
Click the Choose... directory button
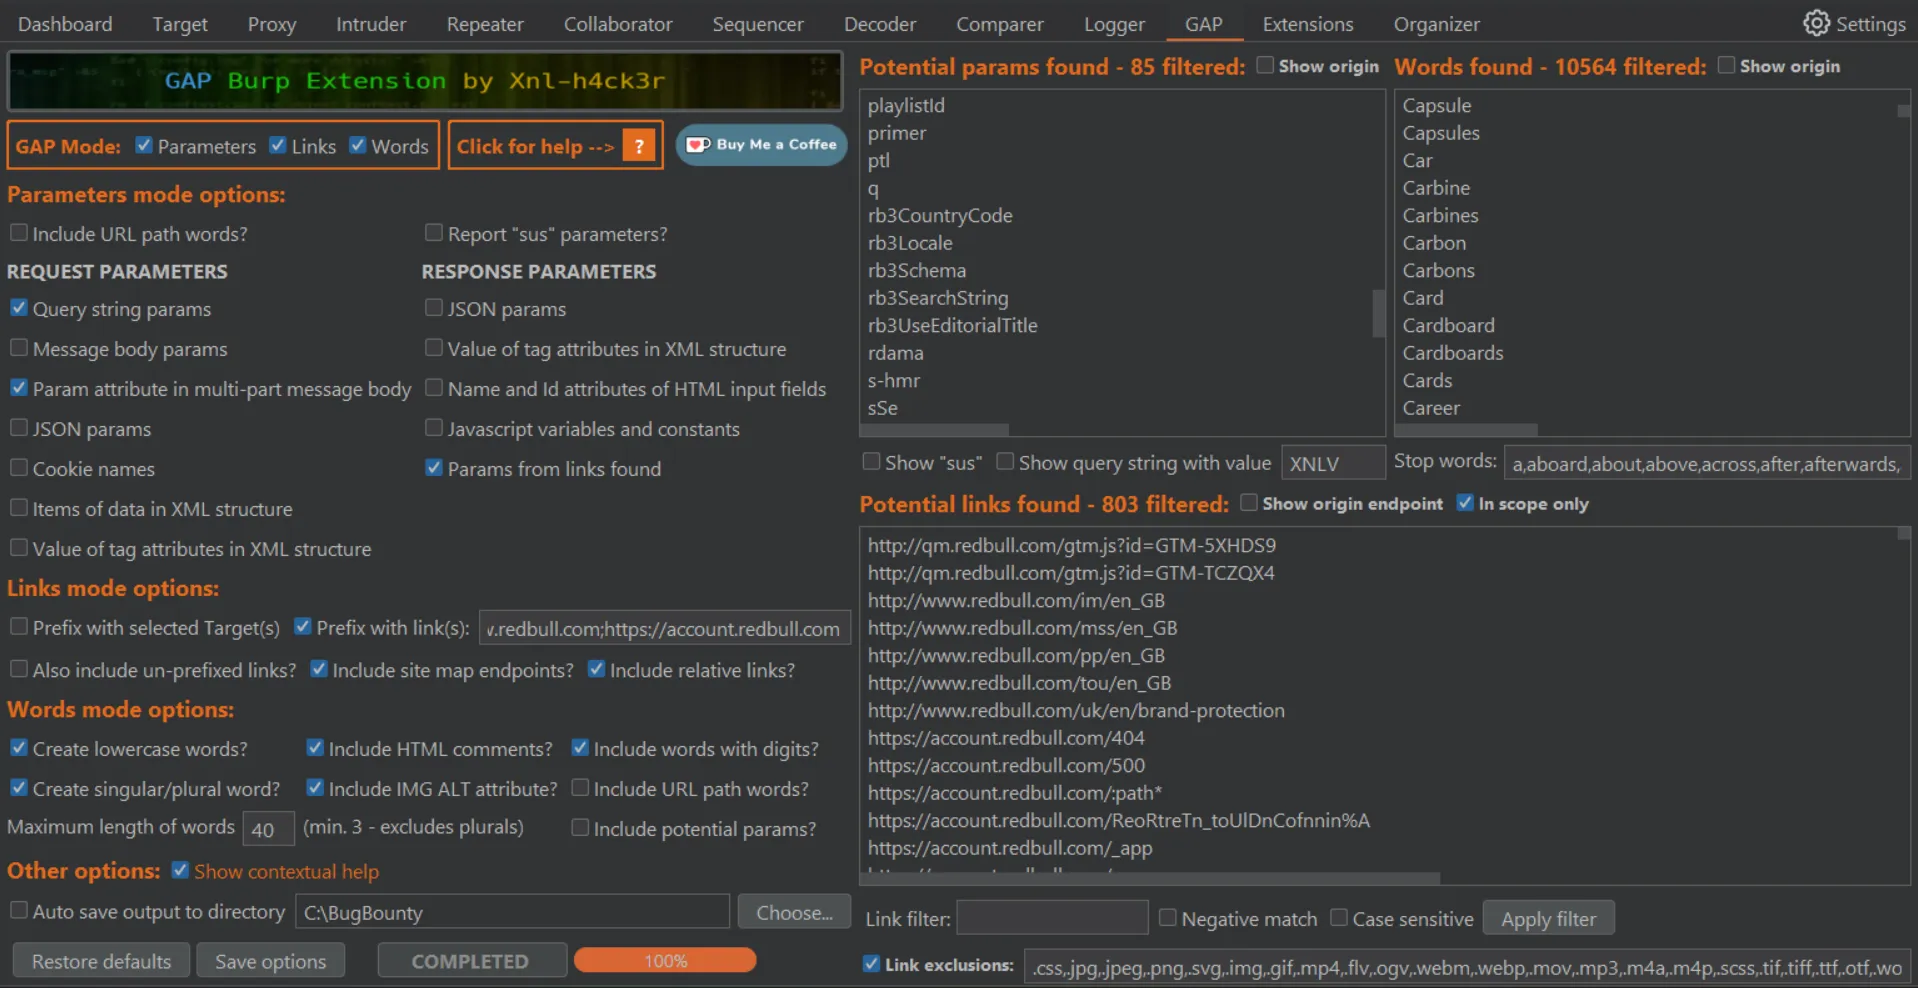tap(794, 912)
